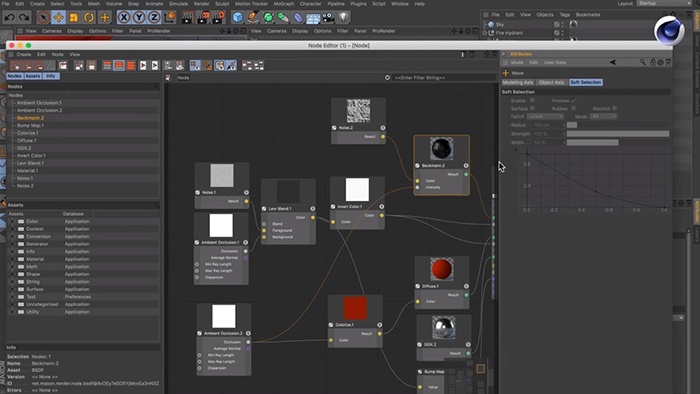Open the Simulate menu

tap(178, 4)
